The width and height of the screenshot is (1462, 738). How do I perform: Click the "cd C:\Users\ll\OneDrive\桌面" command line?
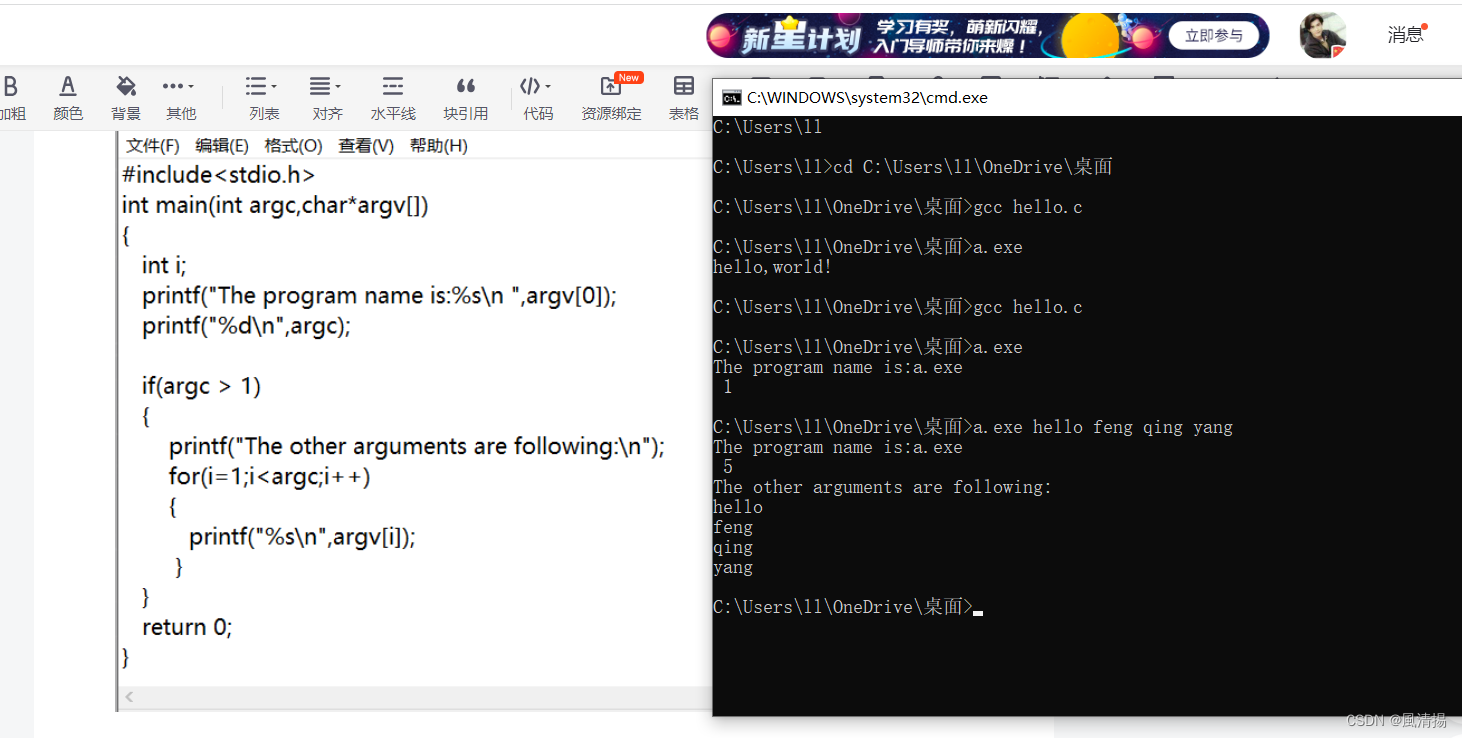click(x=913, y=167)
